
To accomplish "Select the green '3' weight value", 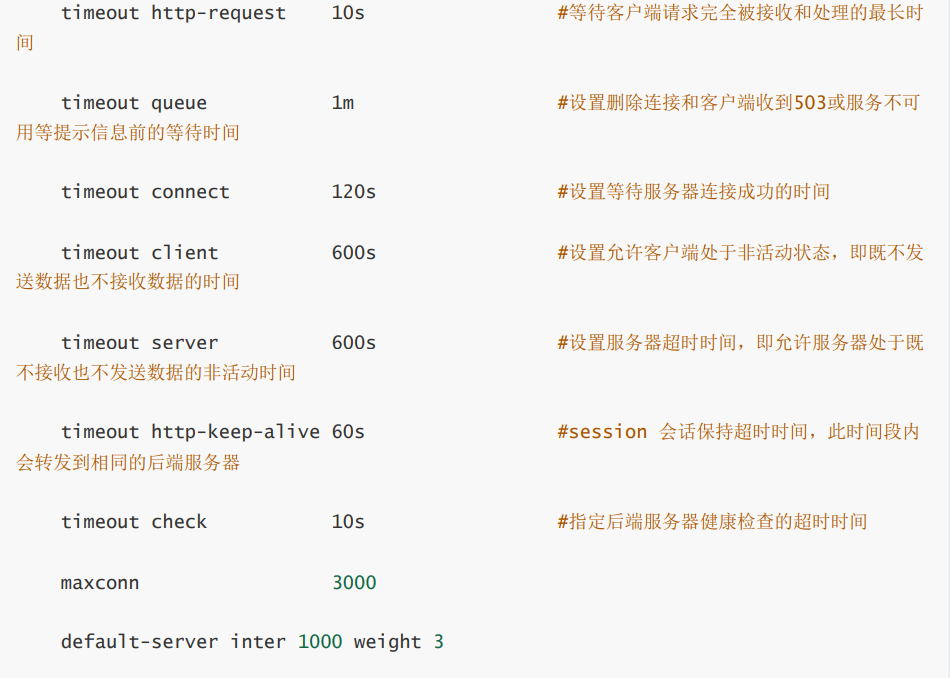I will [x=439, y=642].
